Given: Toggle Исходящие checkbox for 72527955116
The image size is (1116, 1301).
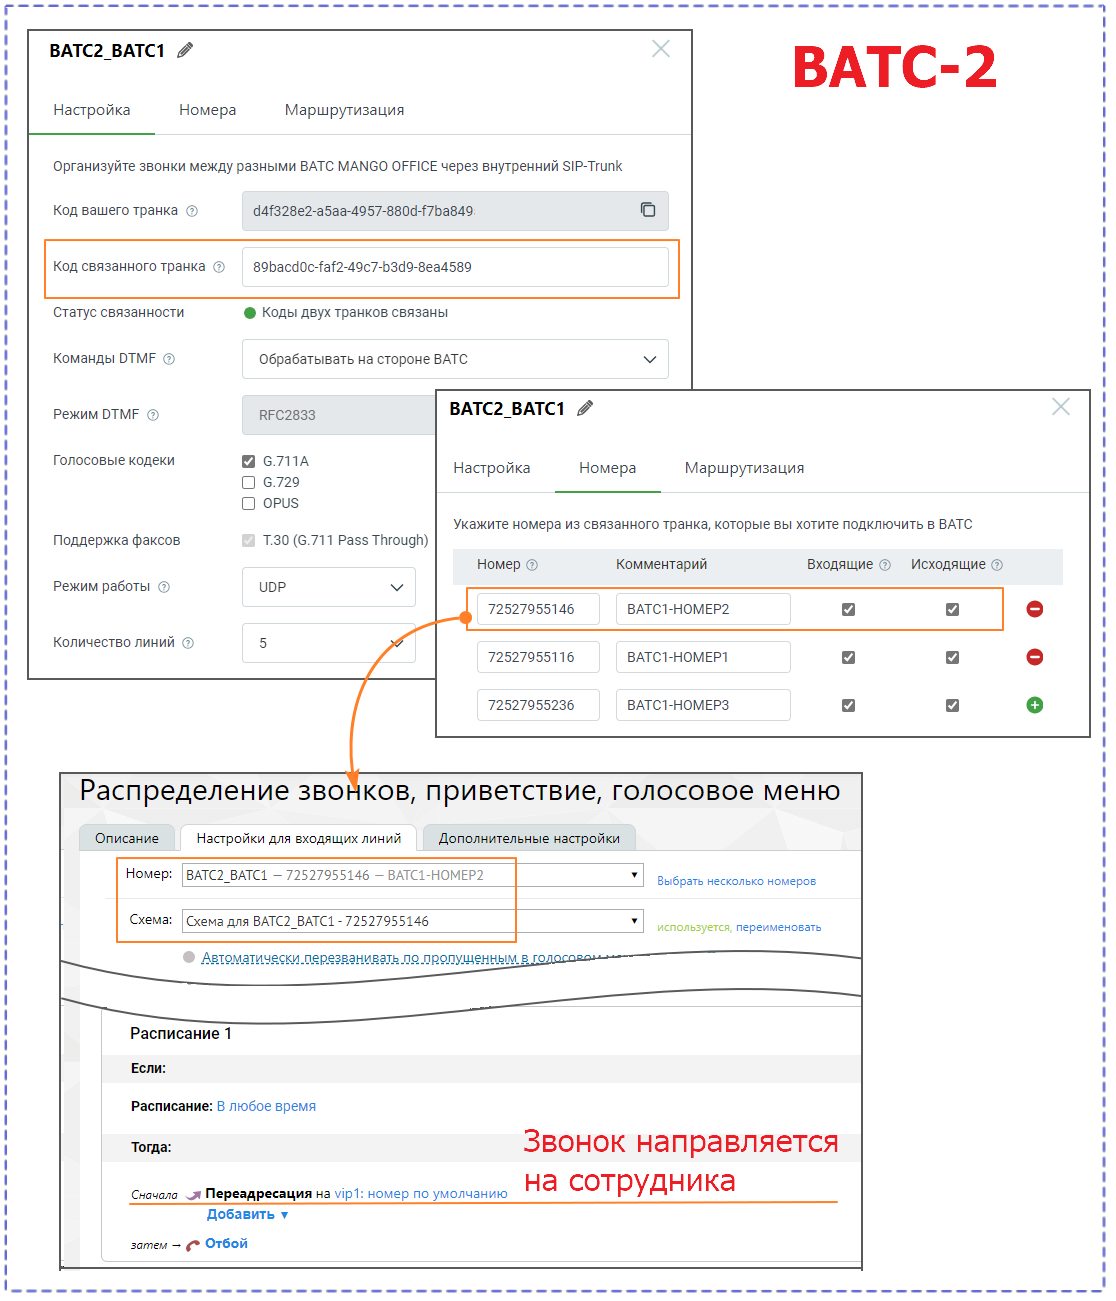Looking at the screenshot, I should click(952, 657).
